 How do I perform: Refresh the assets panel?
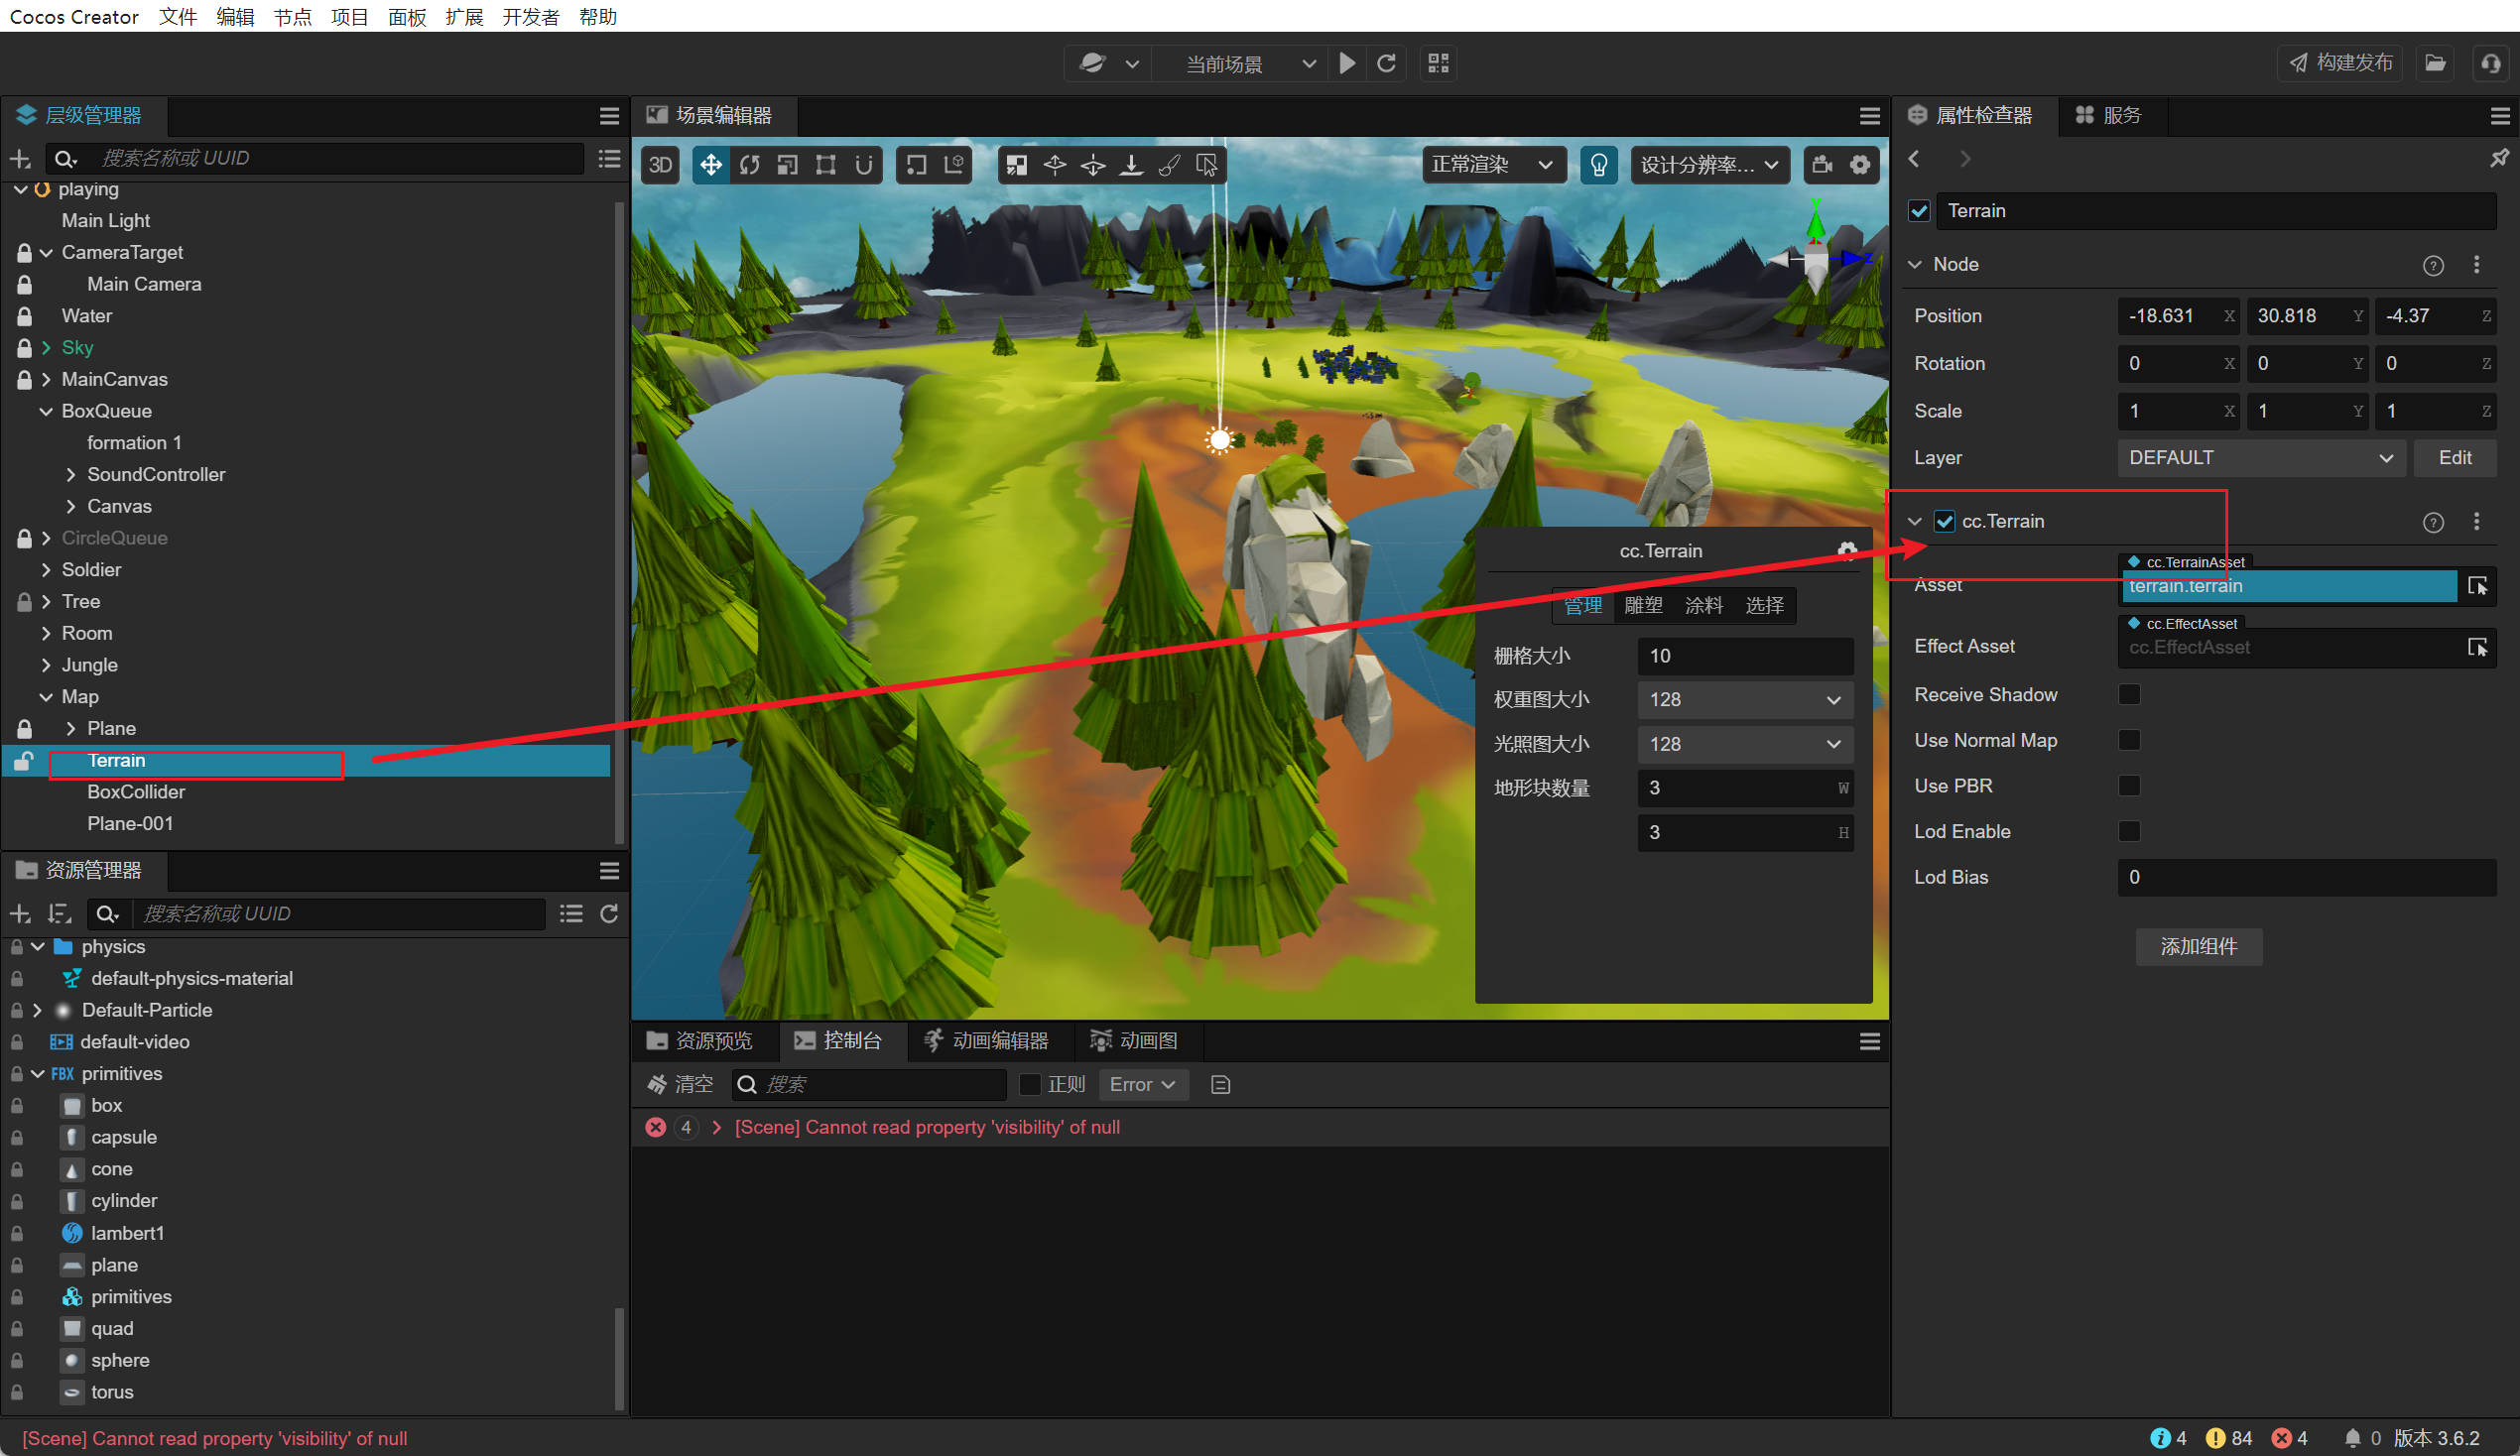tap(608, 913)
